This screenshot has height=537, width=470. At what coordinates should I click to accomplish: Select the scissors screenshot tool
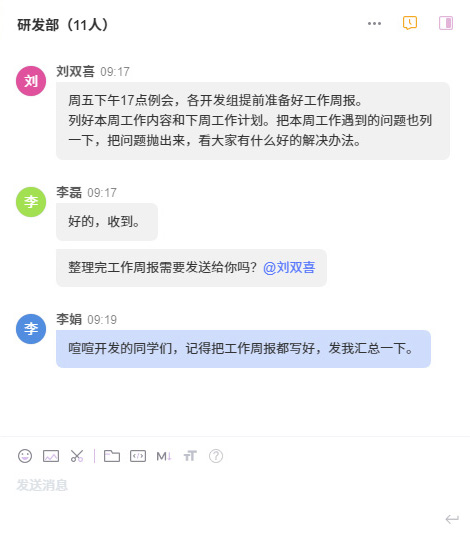coord(77,456)
